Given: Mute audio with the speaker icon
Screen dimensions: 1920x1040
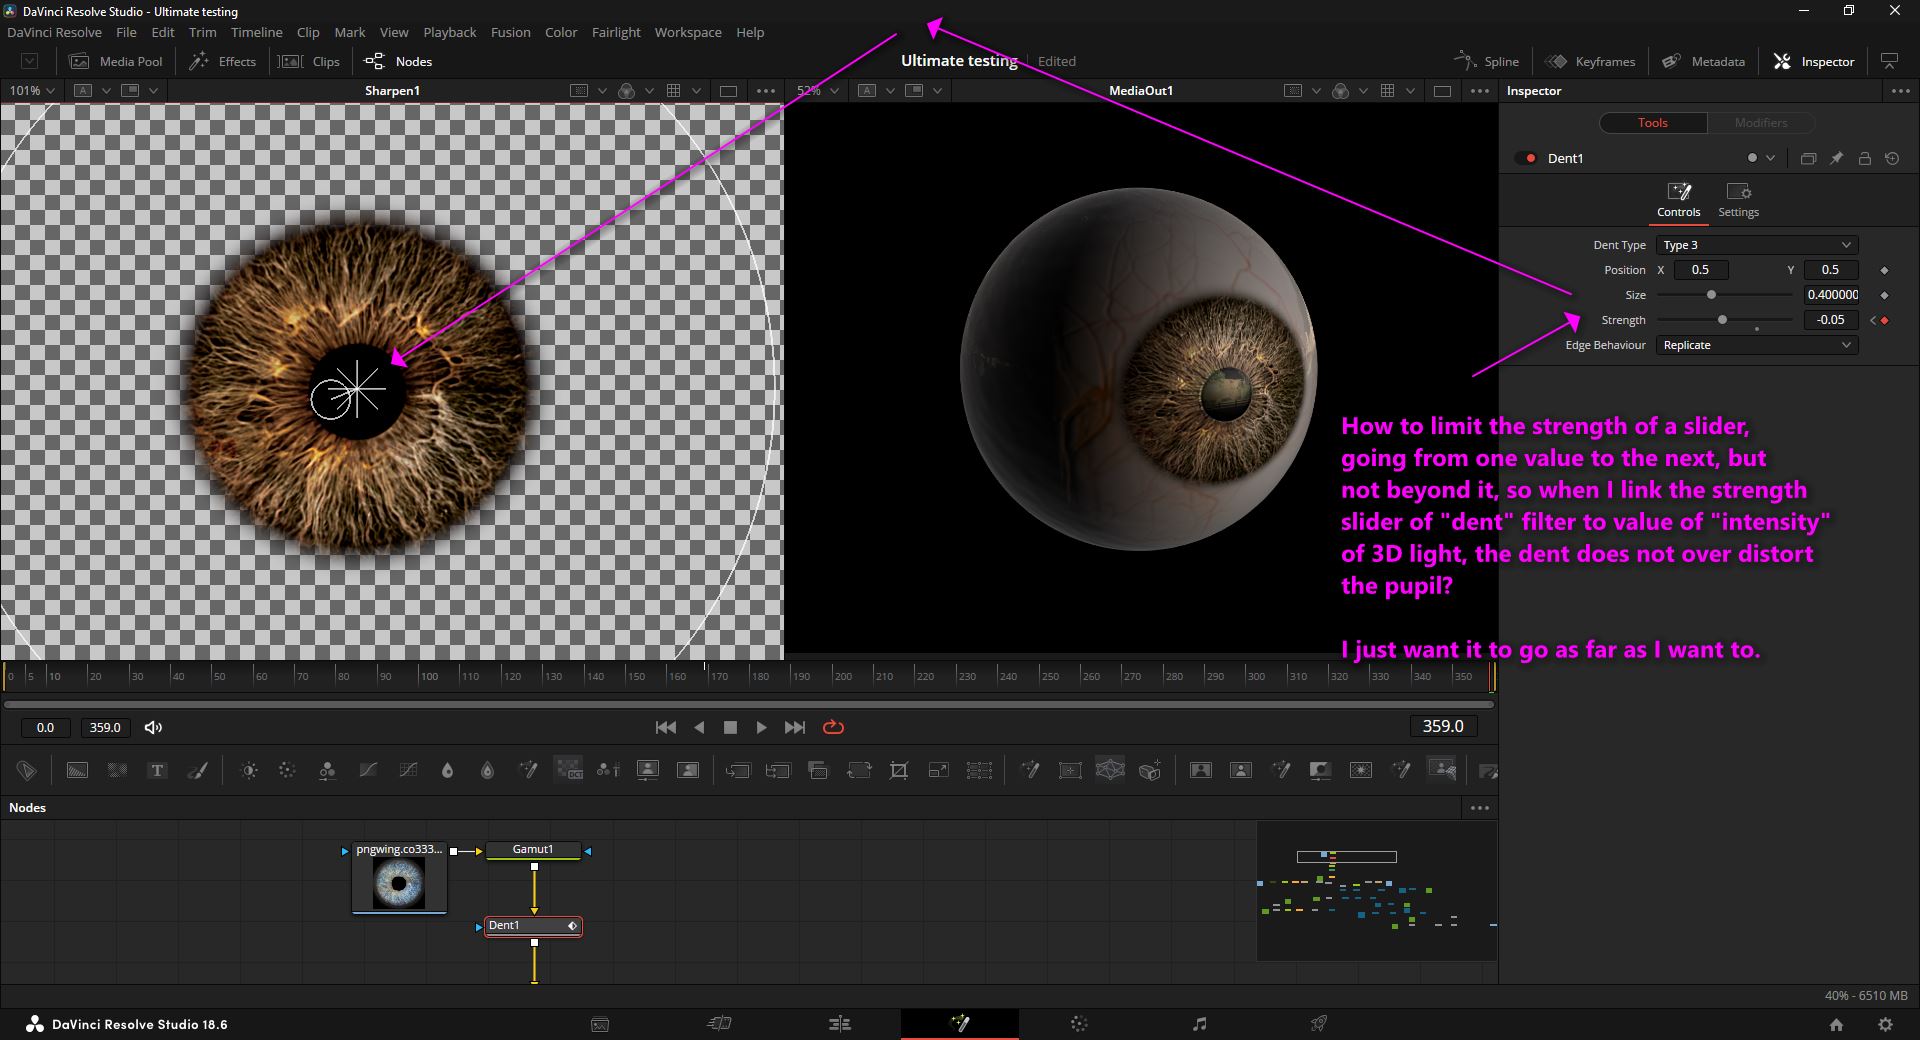Looking at the screenshot, I should click(153, 727).
